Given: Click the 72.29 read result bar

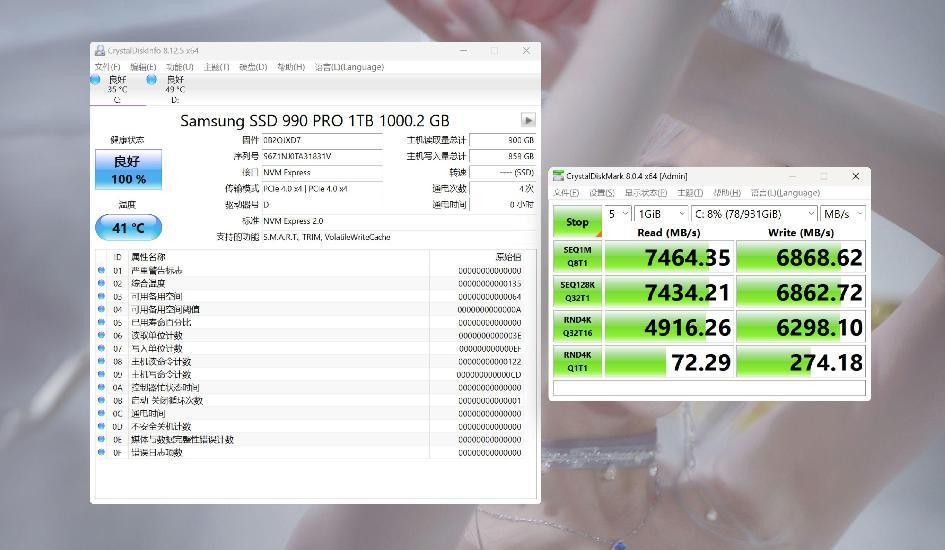Looking at the screenshot, I should click(x=669, y=362).
